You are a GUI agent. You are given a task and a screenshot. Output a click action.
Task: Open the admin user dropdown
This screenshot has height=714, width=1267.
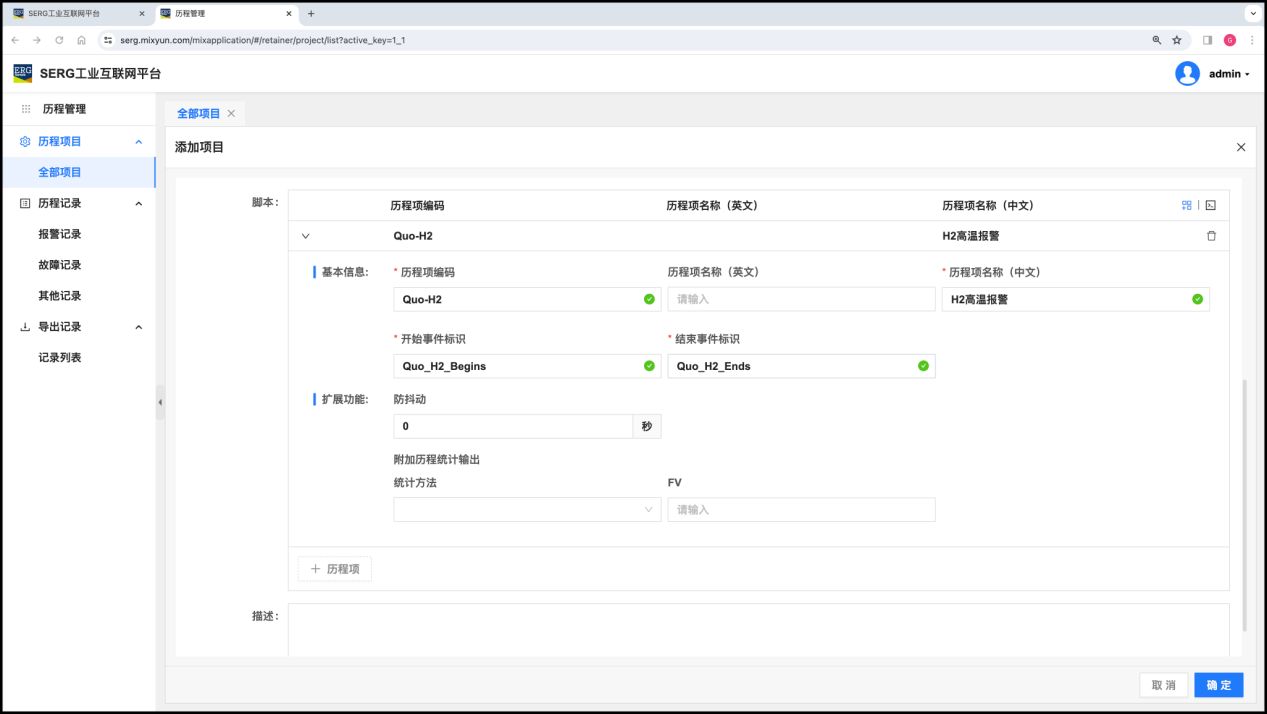[x=1214, y=74]
